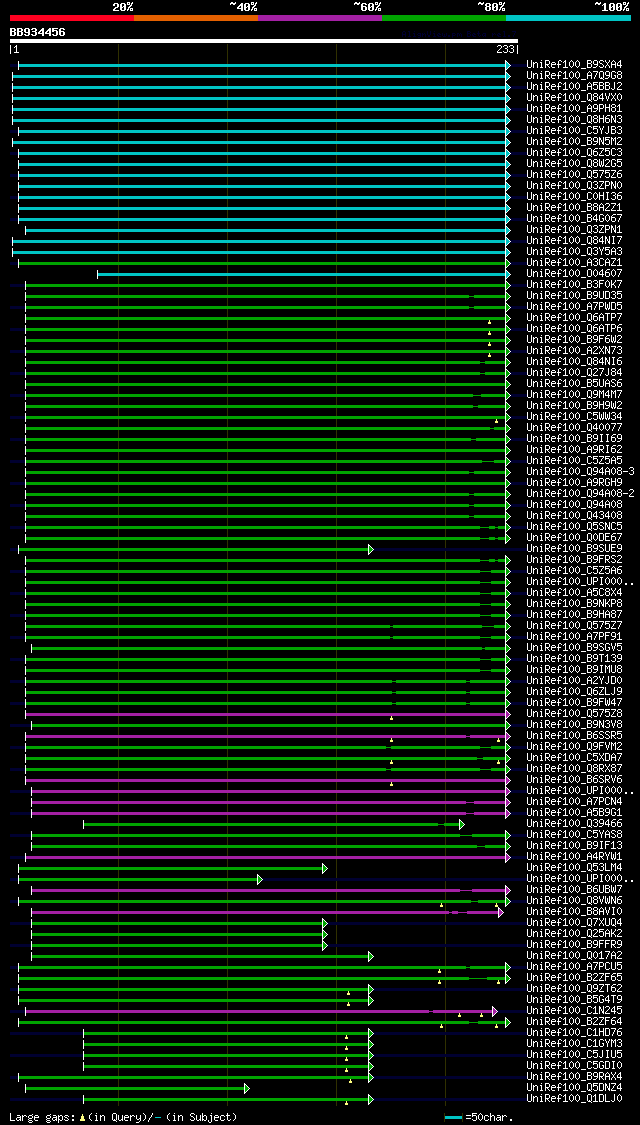Screen dimensions: 640x1125
Task: Select hit label UniRef100_B9RAX4
Action: pyautogui.click(x=574, y=1076)
